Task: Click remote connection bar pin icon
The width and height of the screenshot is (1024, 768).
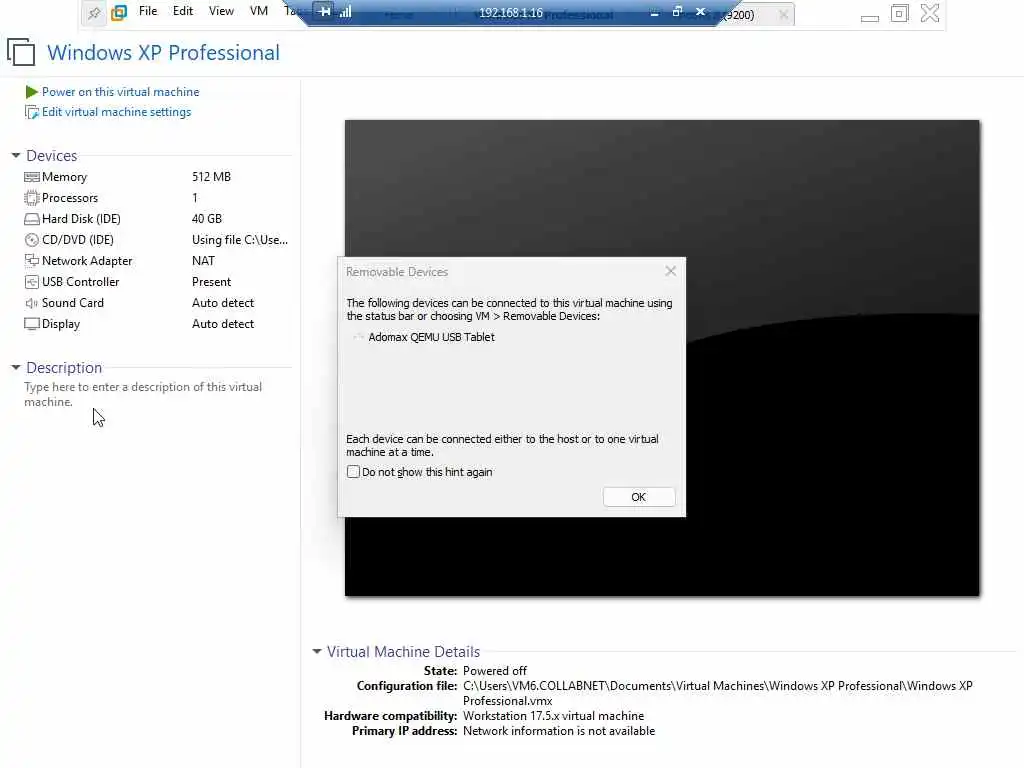Action: point(325,11)
